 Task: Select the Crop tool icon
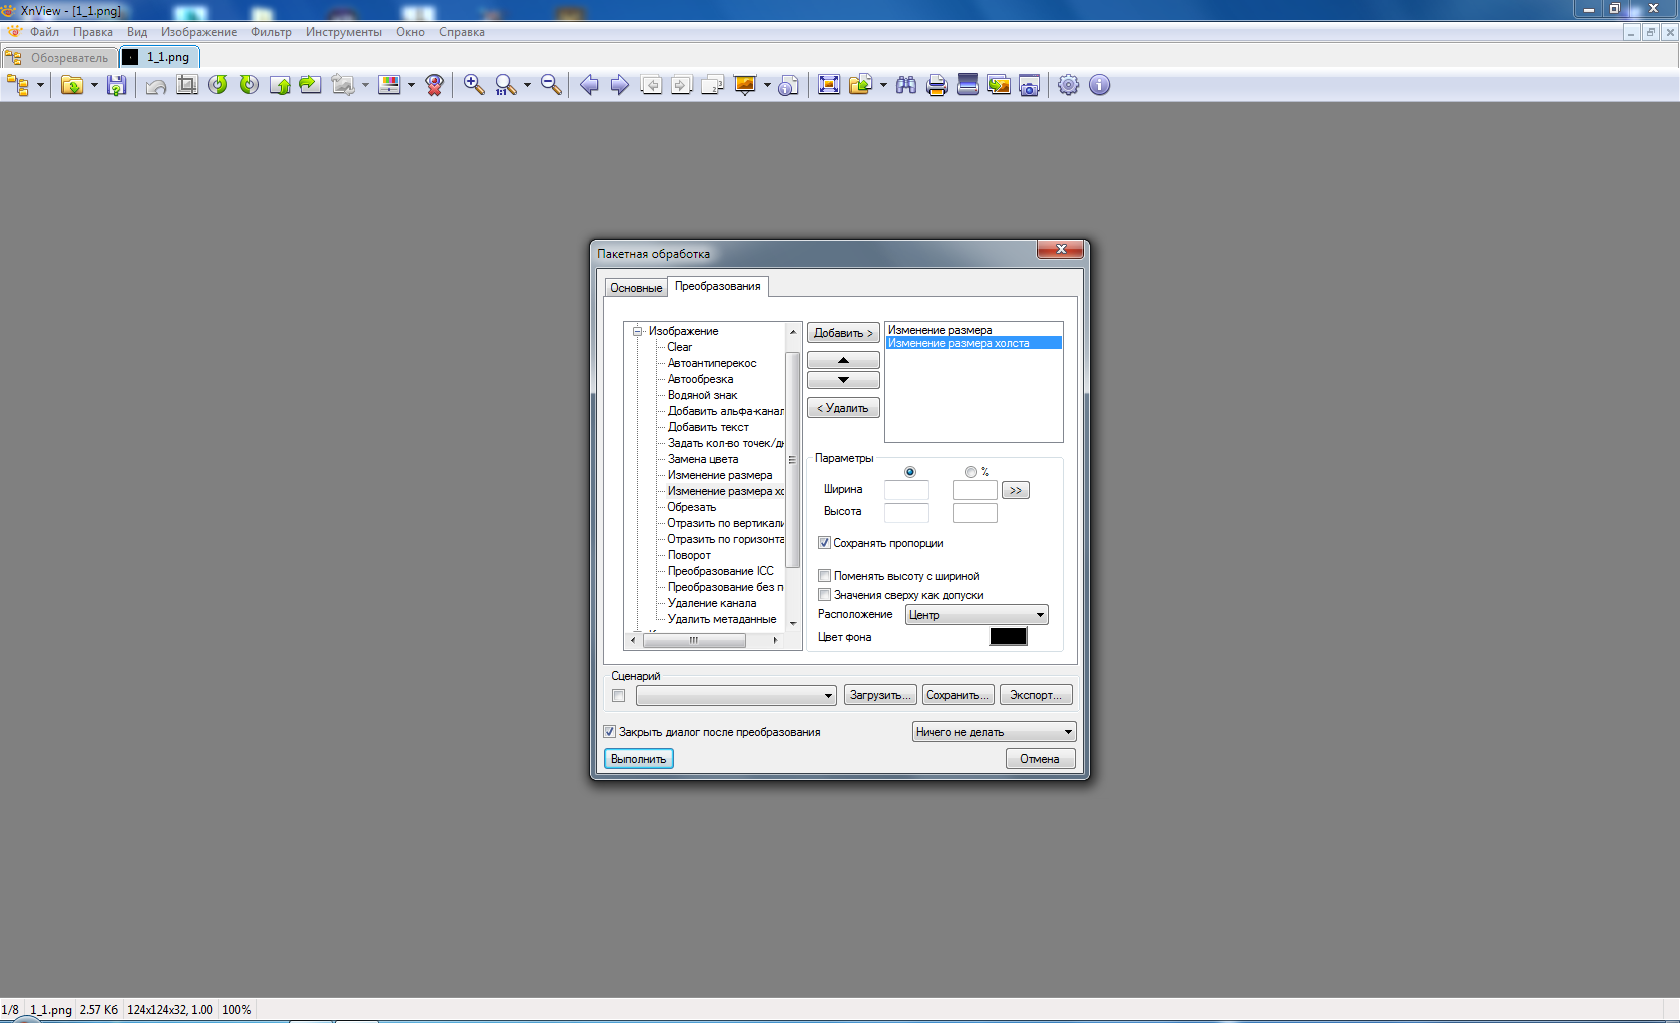[x=187, y=86]
